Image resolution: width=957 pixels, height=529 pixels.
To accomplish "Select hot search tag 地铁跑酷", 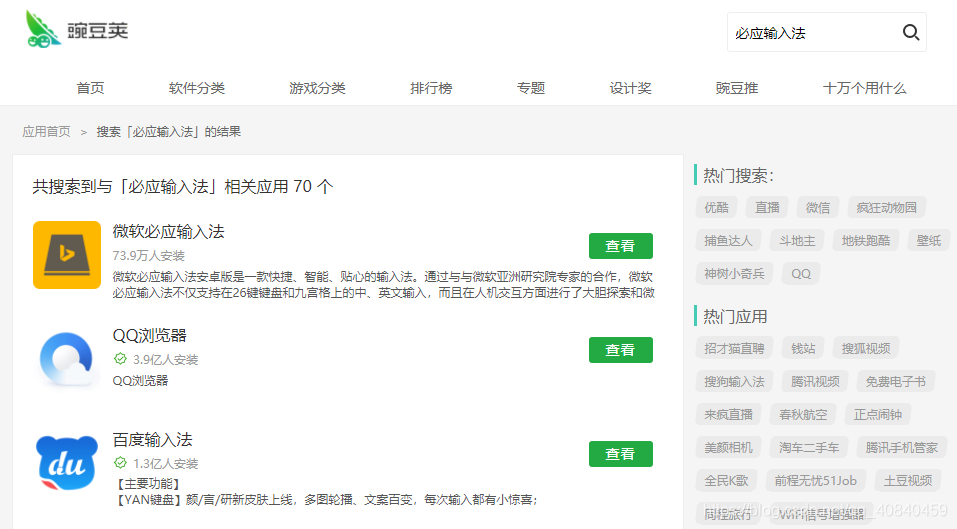I will tap(866, 240).
